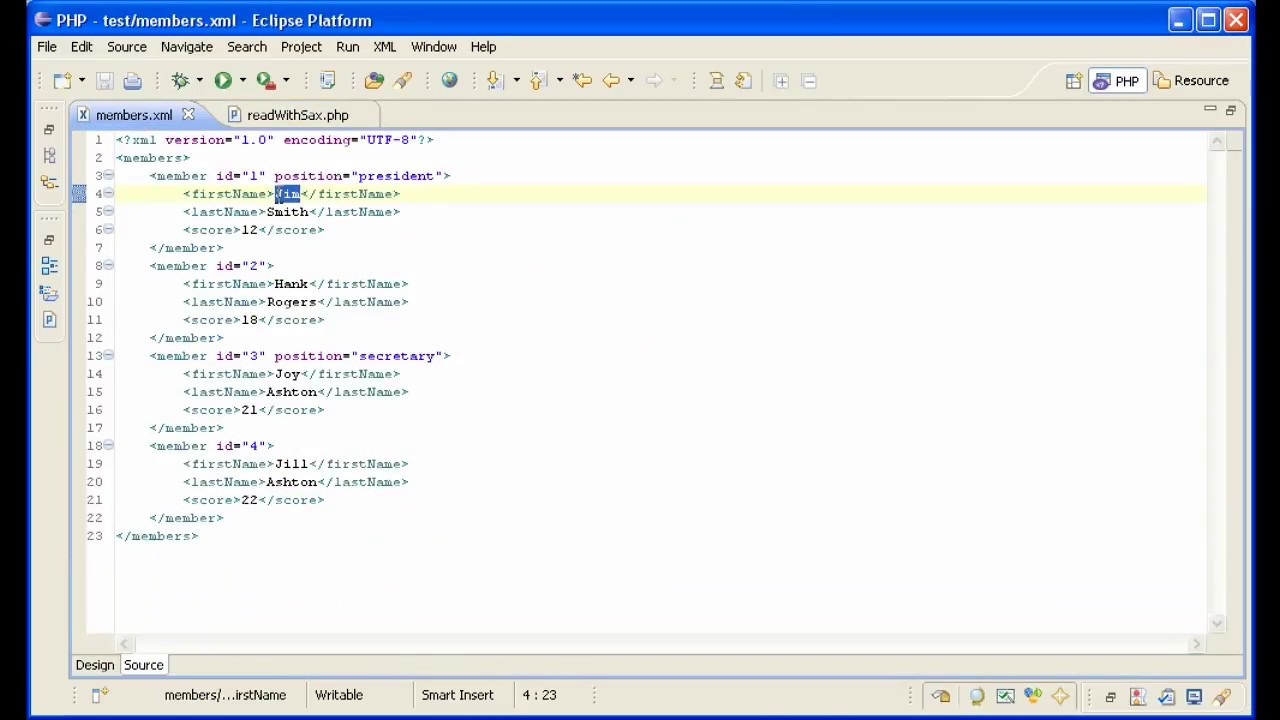Collapse the fold marker on line 5
The image size is (1280, 720).
(108, 212)
